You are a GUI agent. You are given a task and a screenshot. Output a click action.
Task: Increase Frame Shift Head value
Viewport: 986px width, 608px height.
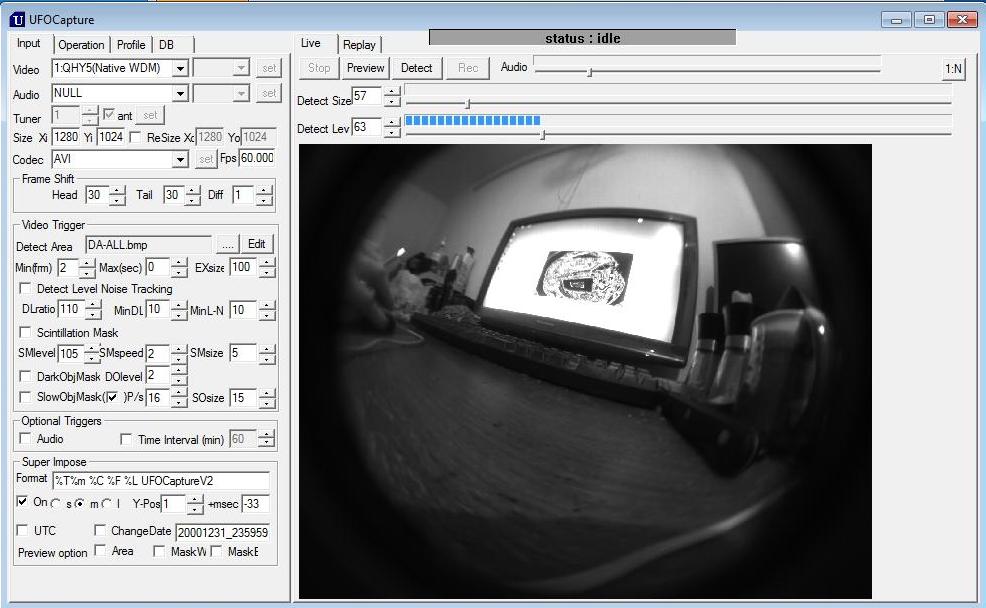[x=118, y=191]
